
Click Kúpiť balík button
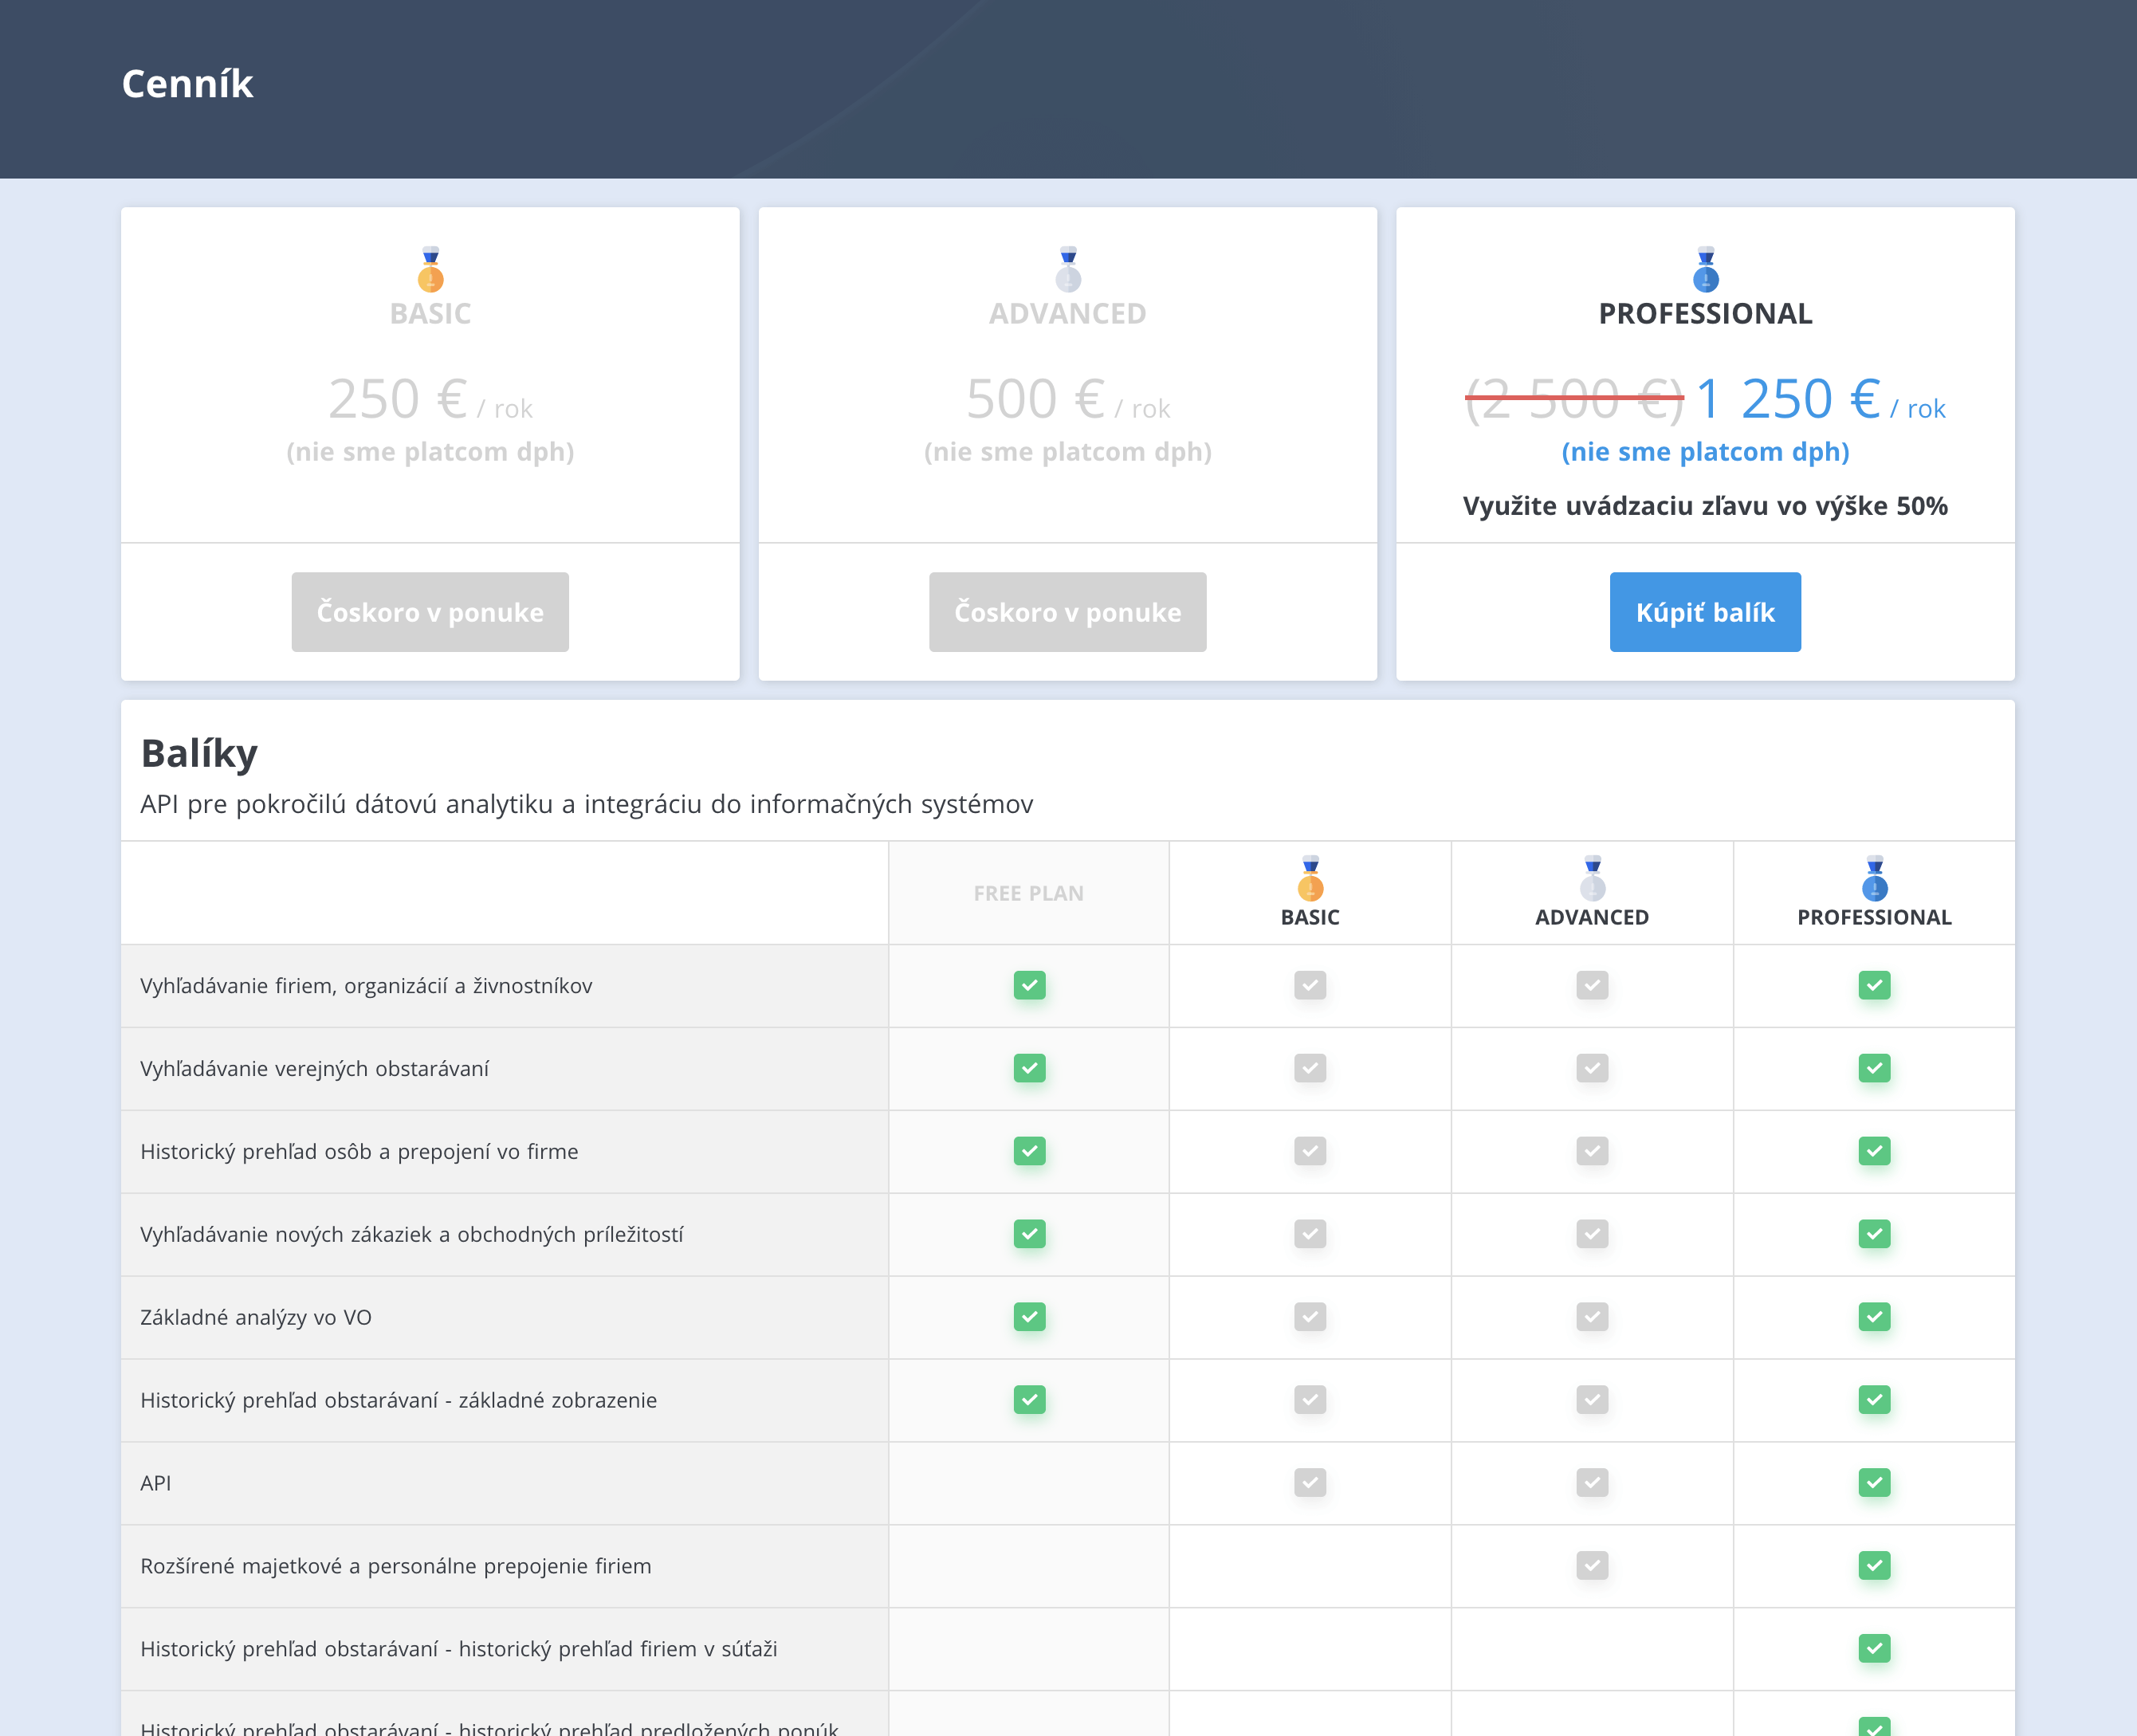(x=1705, y=612)
